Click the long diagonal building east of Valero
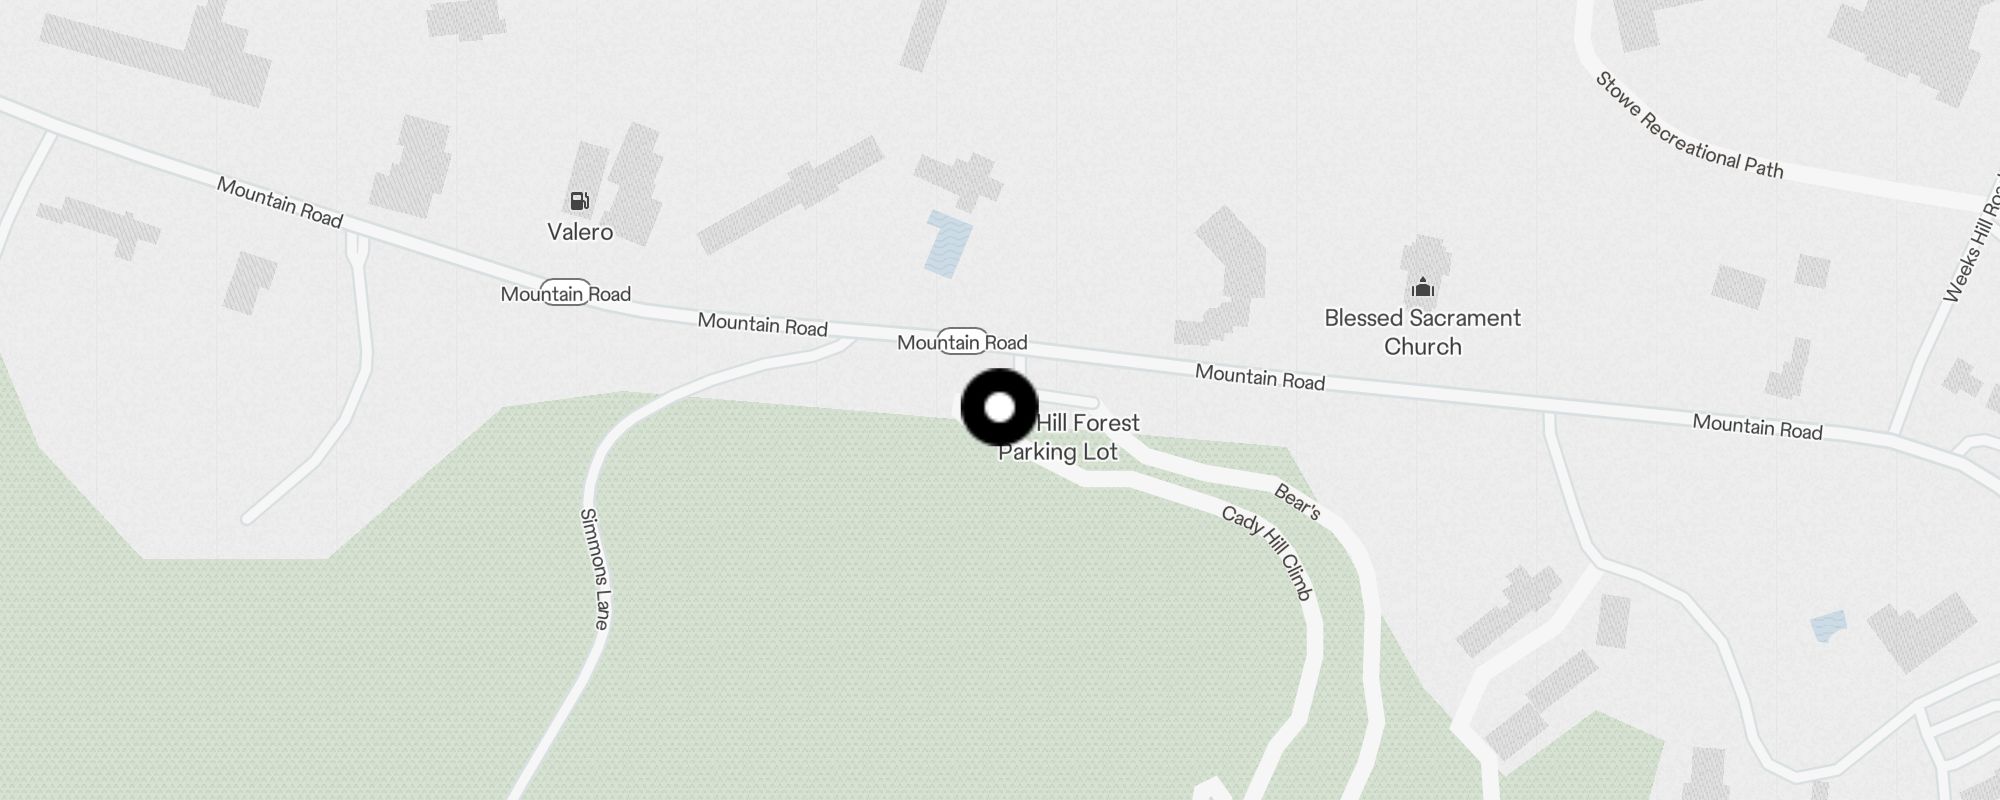This screenshot has height=800, width=2000. [x=790, y=195]
